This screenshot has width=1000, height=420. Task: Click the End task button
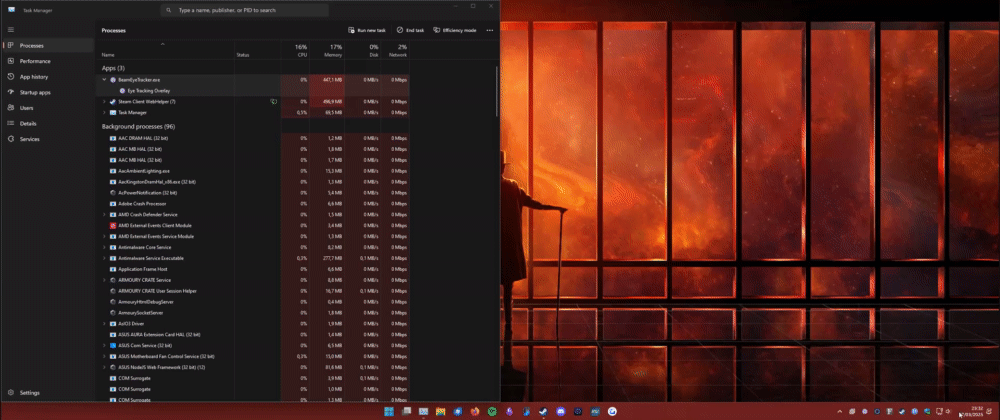pyautogui.click(x=410, y=30)
